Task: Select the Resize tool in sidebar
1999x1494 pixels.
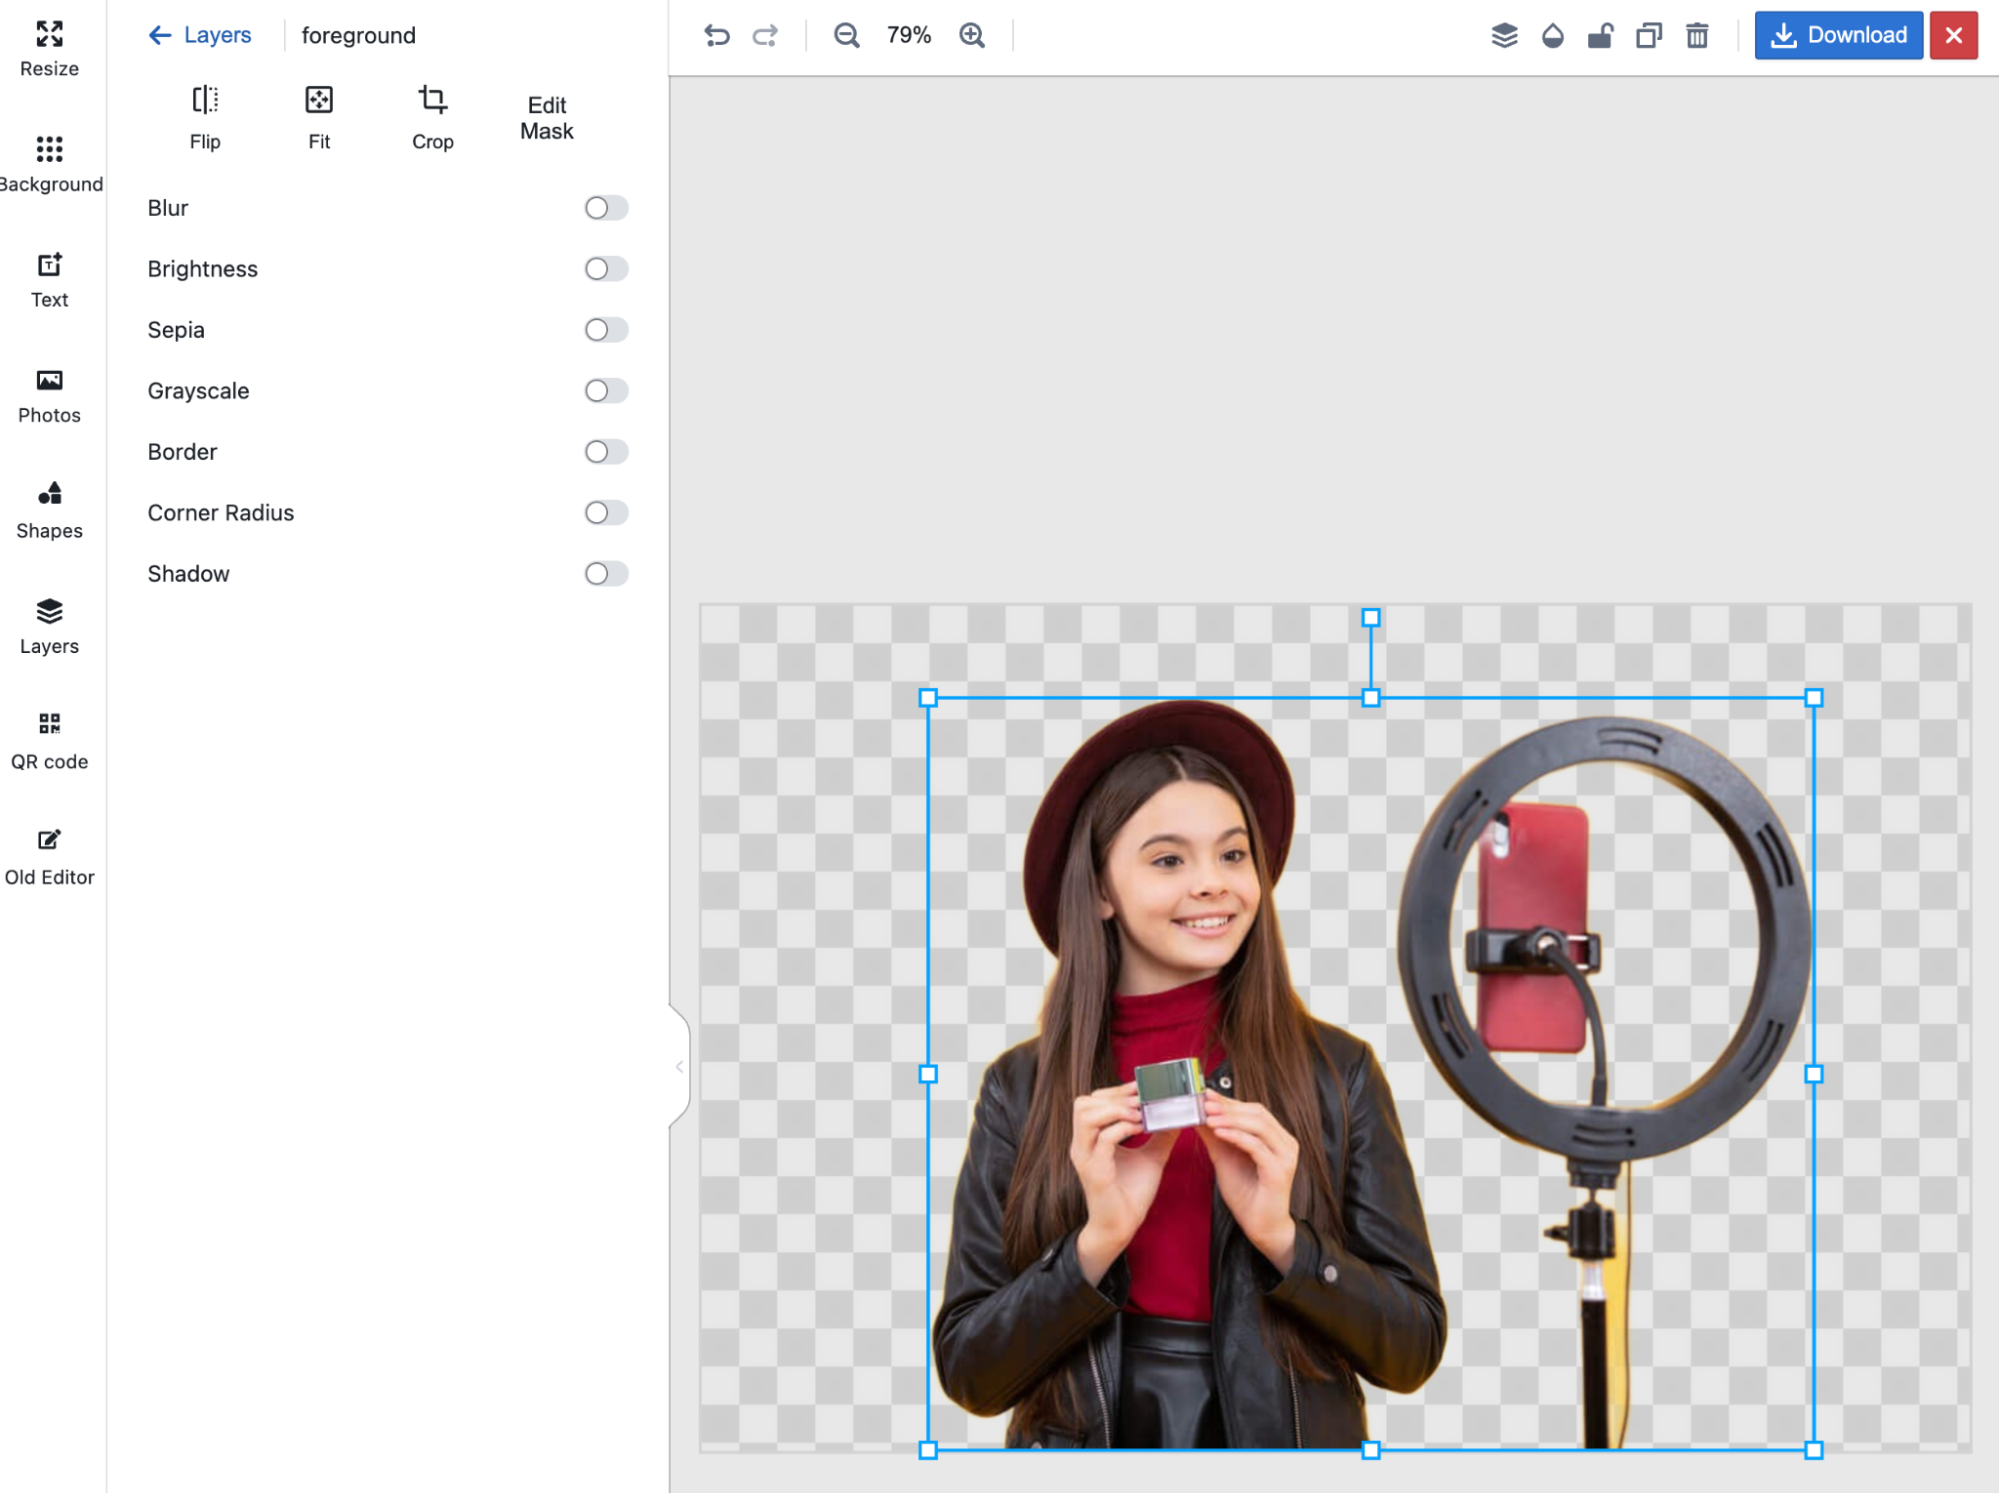Action: [x=49, y=47]
